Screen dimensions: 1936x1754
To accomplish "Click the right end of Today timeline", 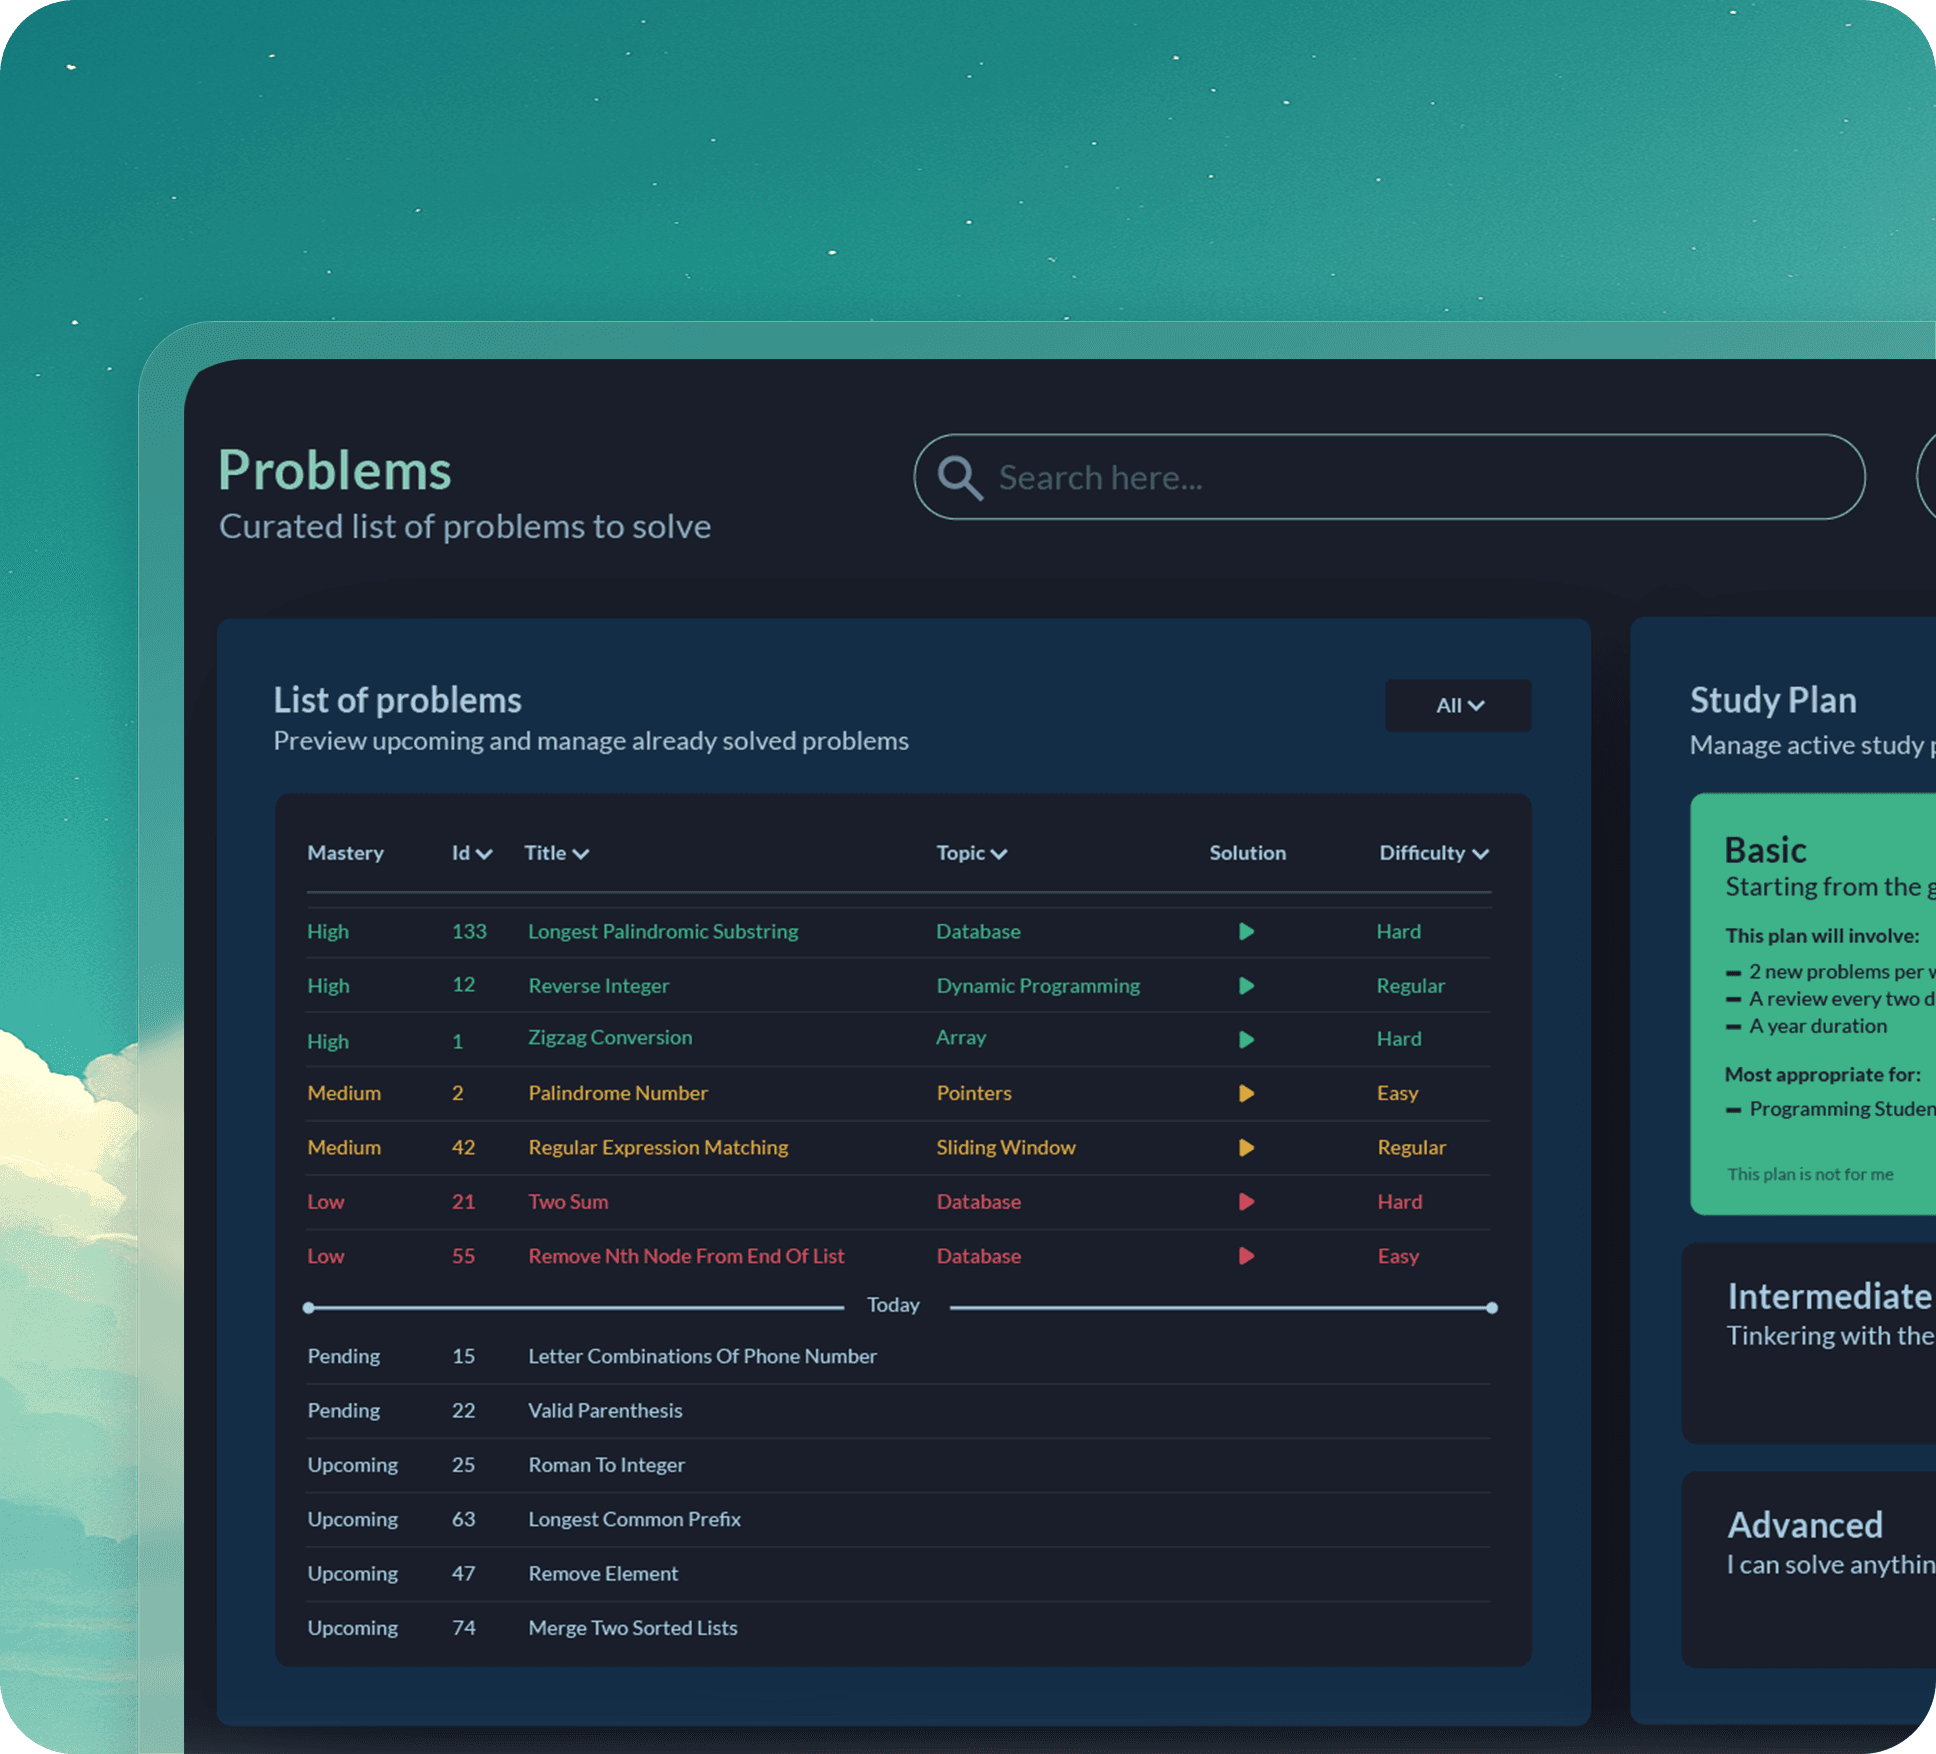I will point(1491,1307).
